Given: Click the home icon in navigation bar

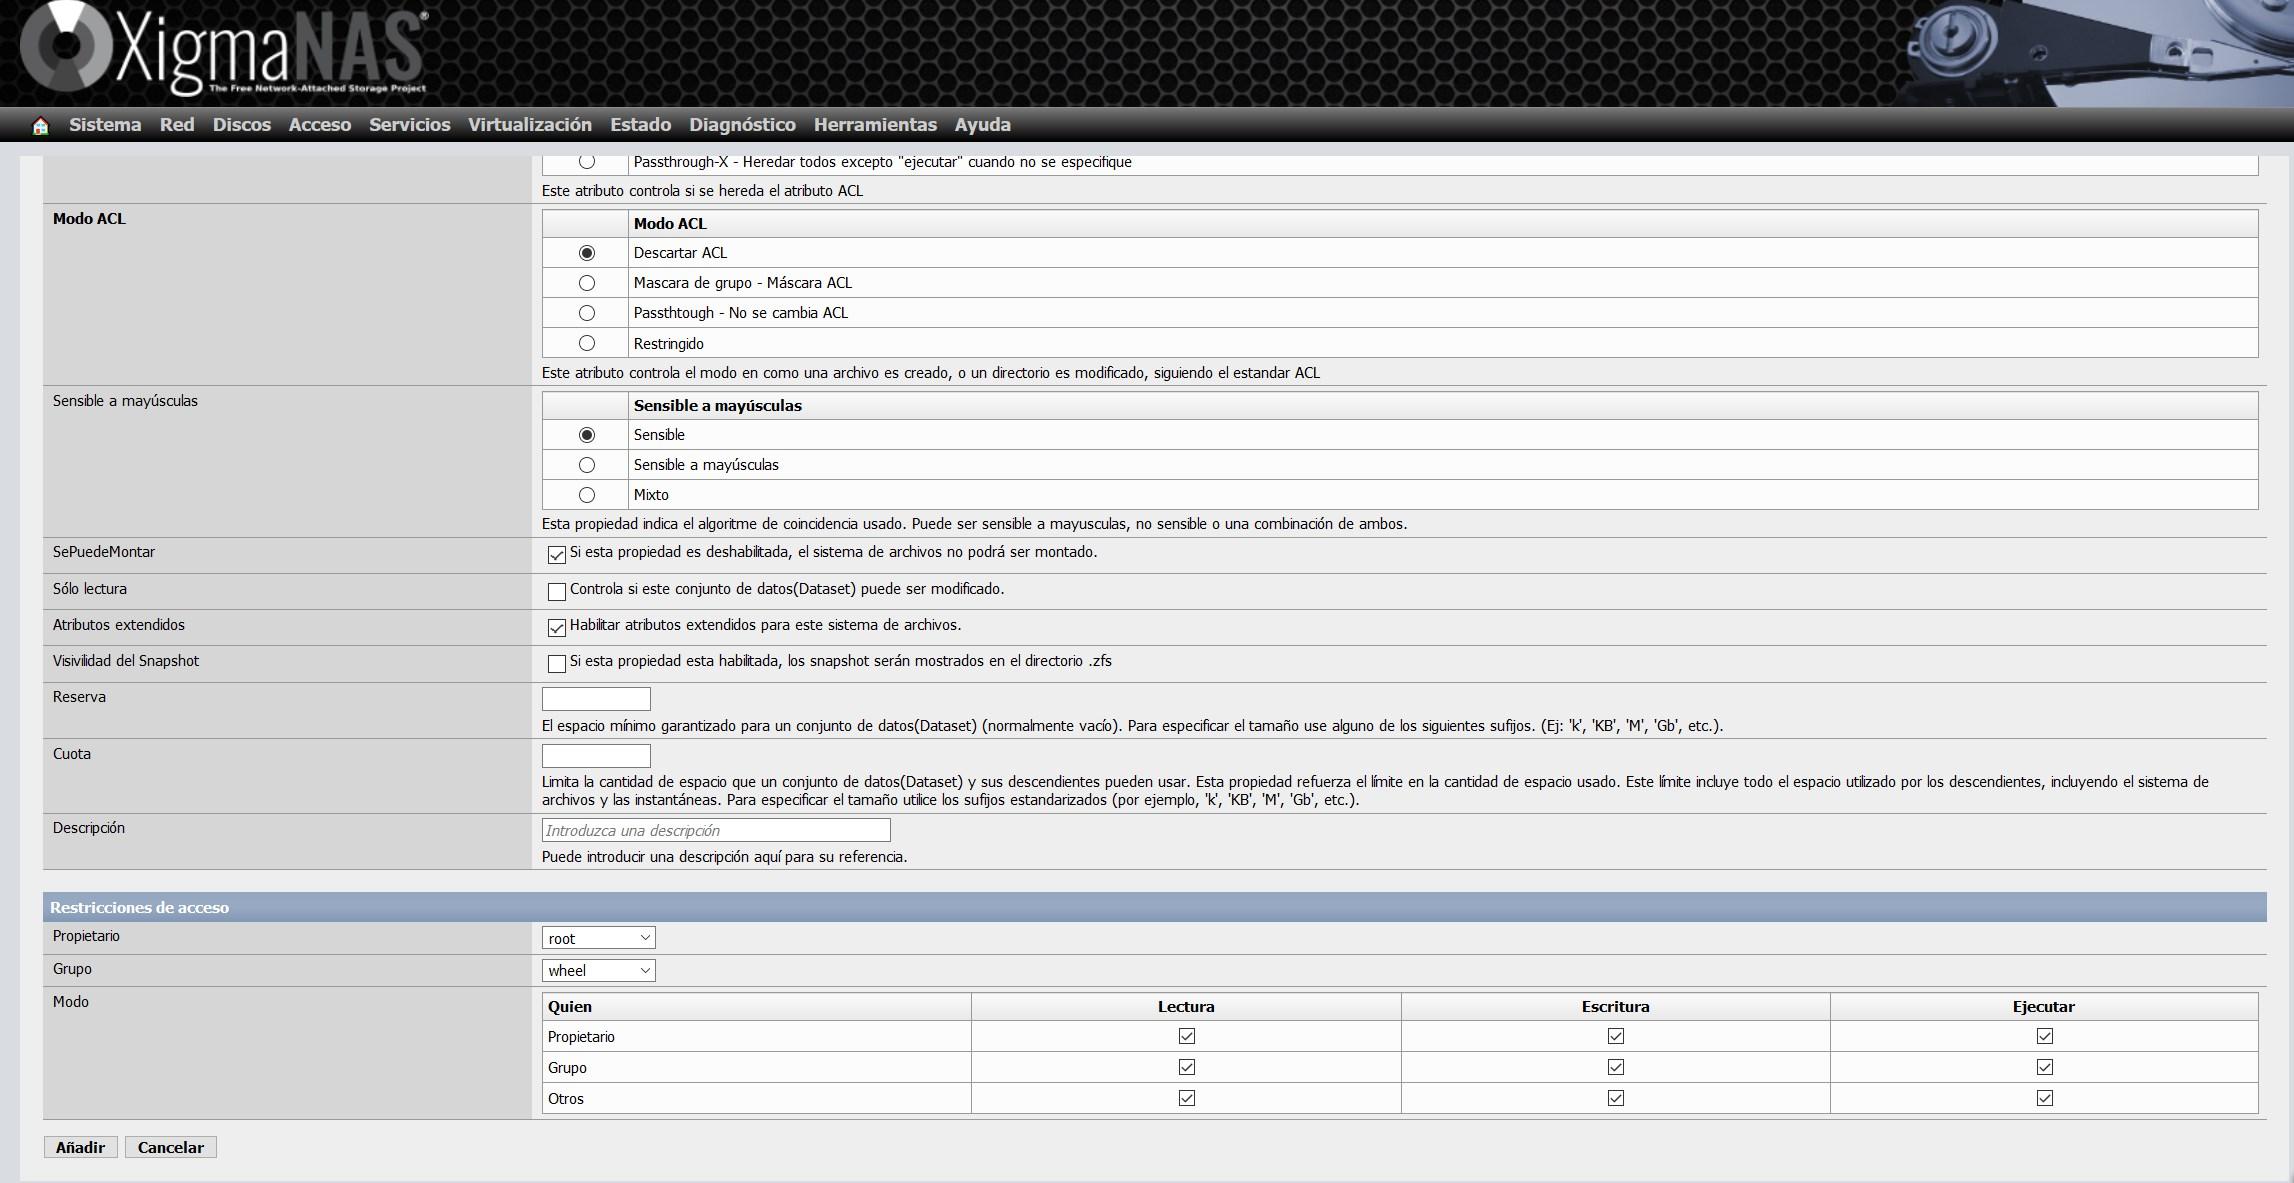Looking at the screenshot, I should (40, 126).
